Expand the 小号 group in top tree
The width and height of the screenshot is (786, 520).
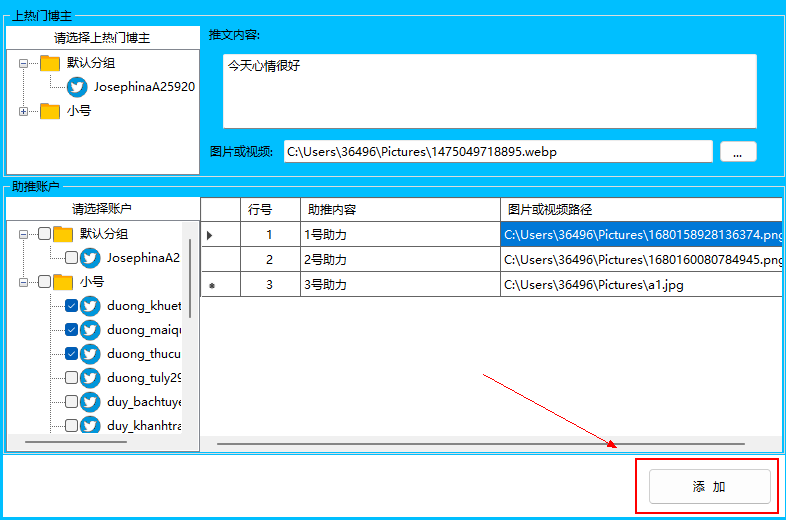(x=23, y=111)
